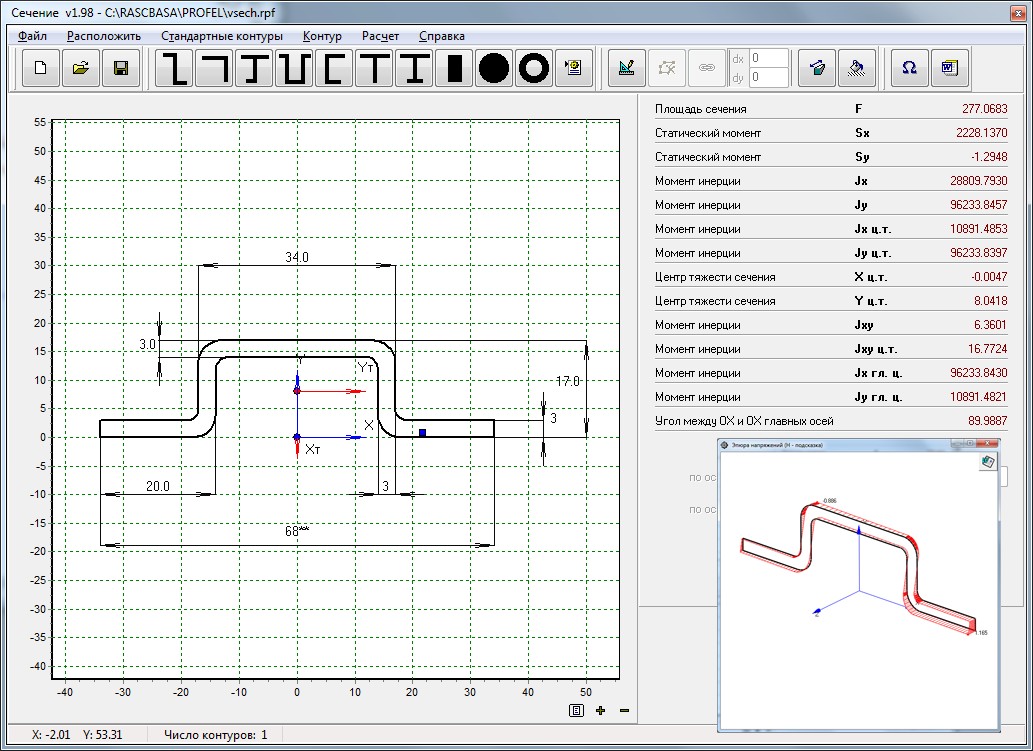Click the edit contour nodes tool
1033x751 pixels.
667,68
